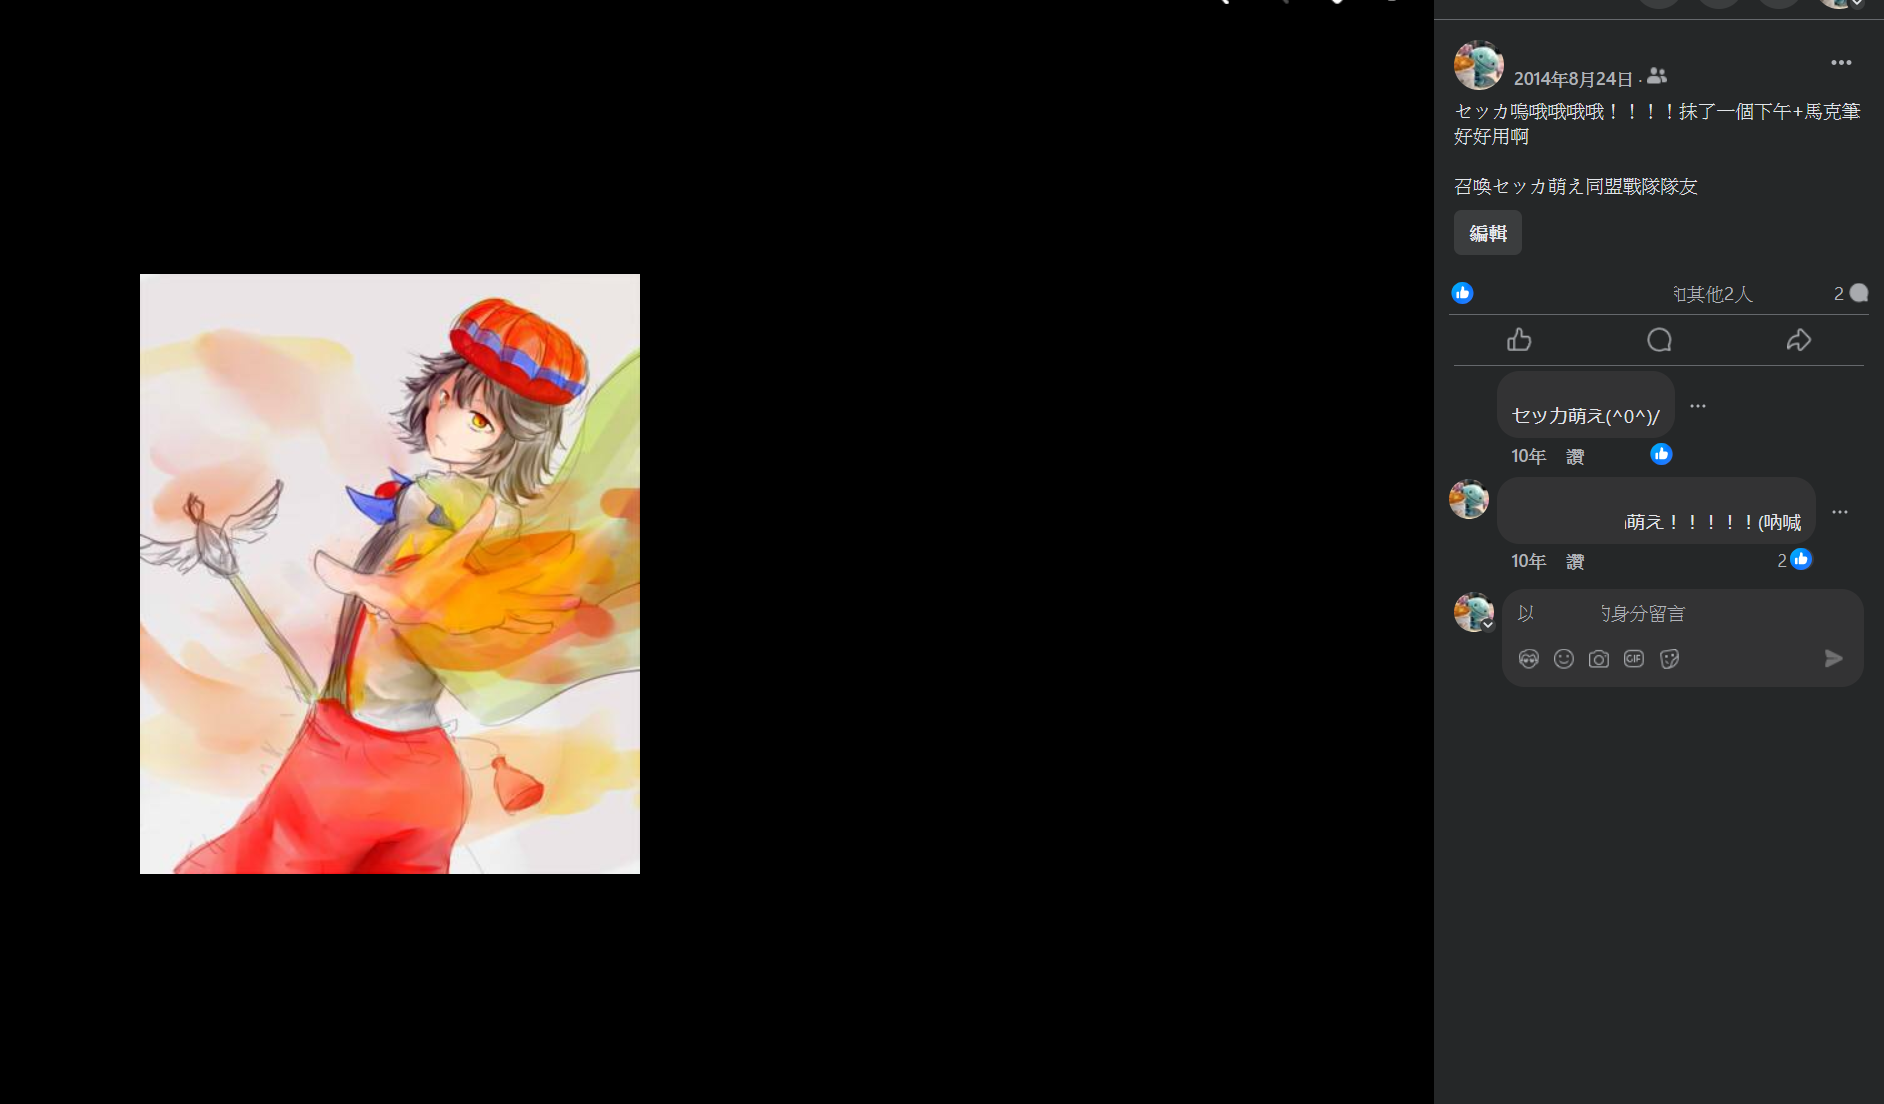Viewport: 1884px width, 1104px height.
Task: Open the 10年 timestamp of the first comment
Action: tap(1529, 457)
